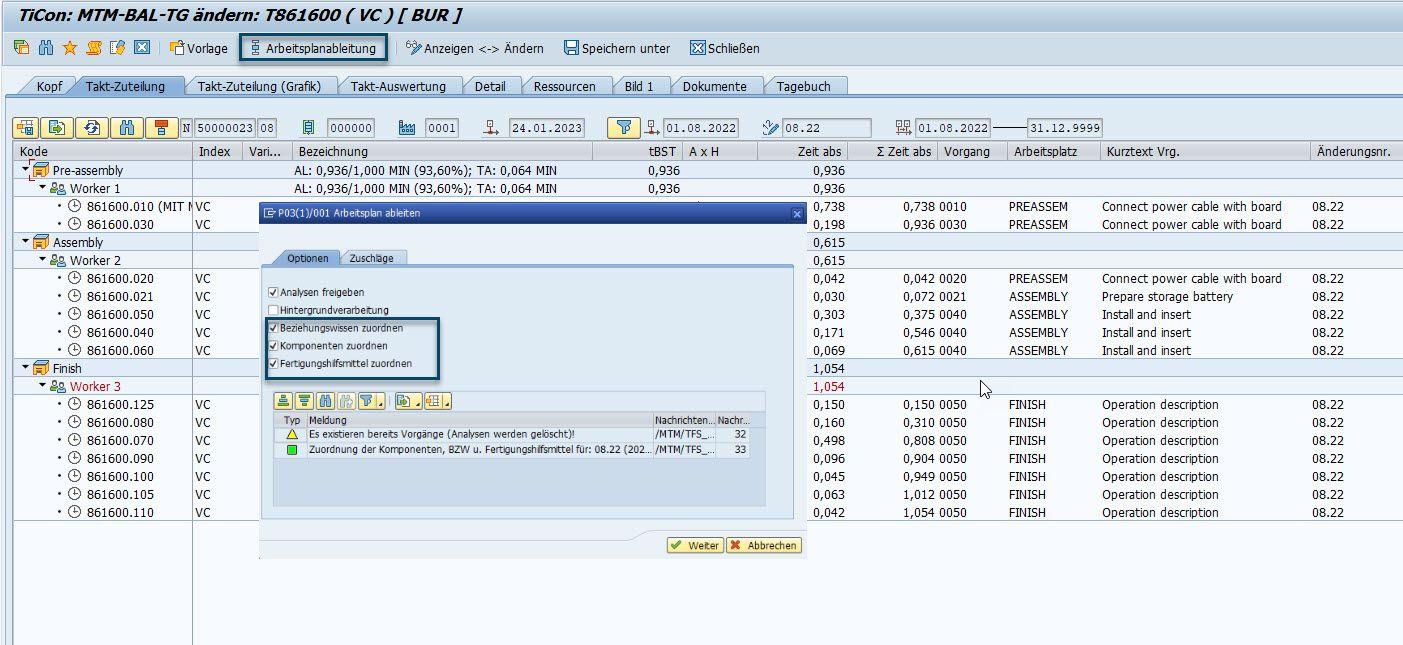The width and height of the screenshot is (1403, 645).
Task: Click the Weiter button
Action: pyautogui.click(x=694, y=545)
